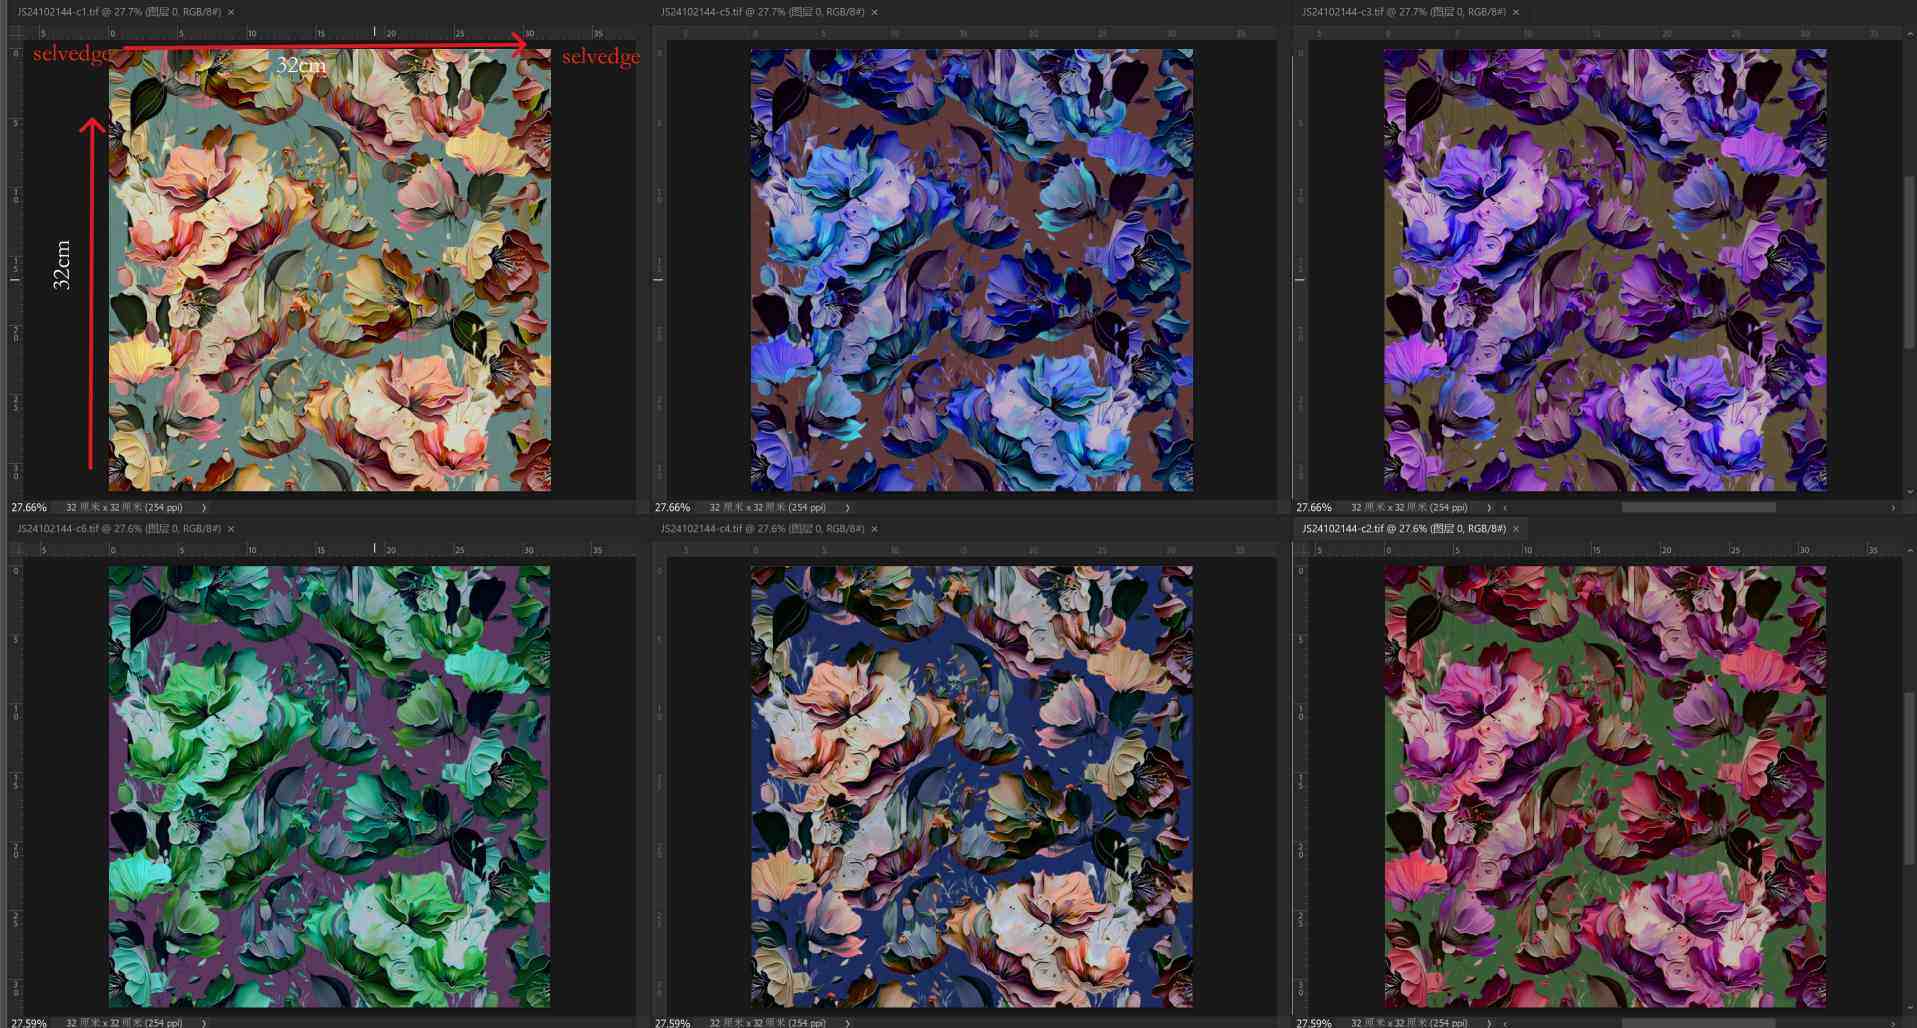This screenshot has height=1028, width=1917.
Task: Open the JS24102144-c6.tif document tab
Action: coord(118,529)
